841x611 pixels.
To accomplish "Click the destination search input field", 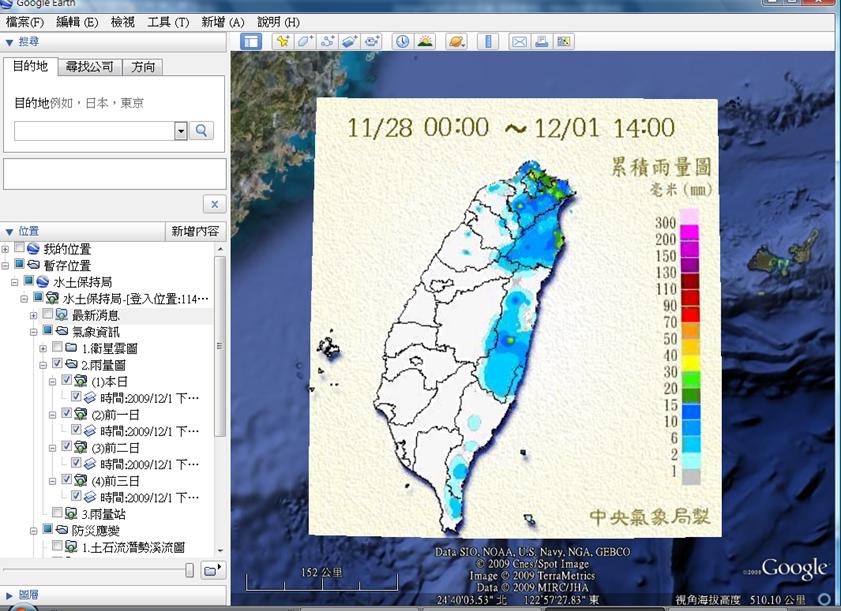I will (94, 131).
